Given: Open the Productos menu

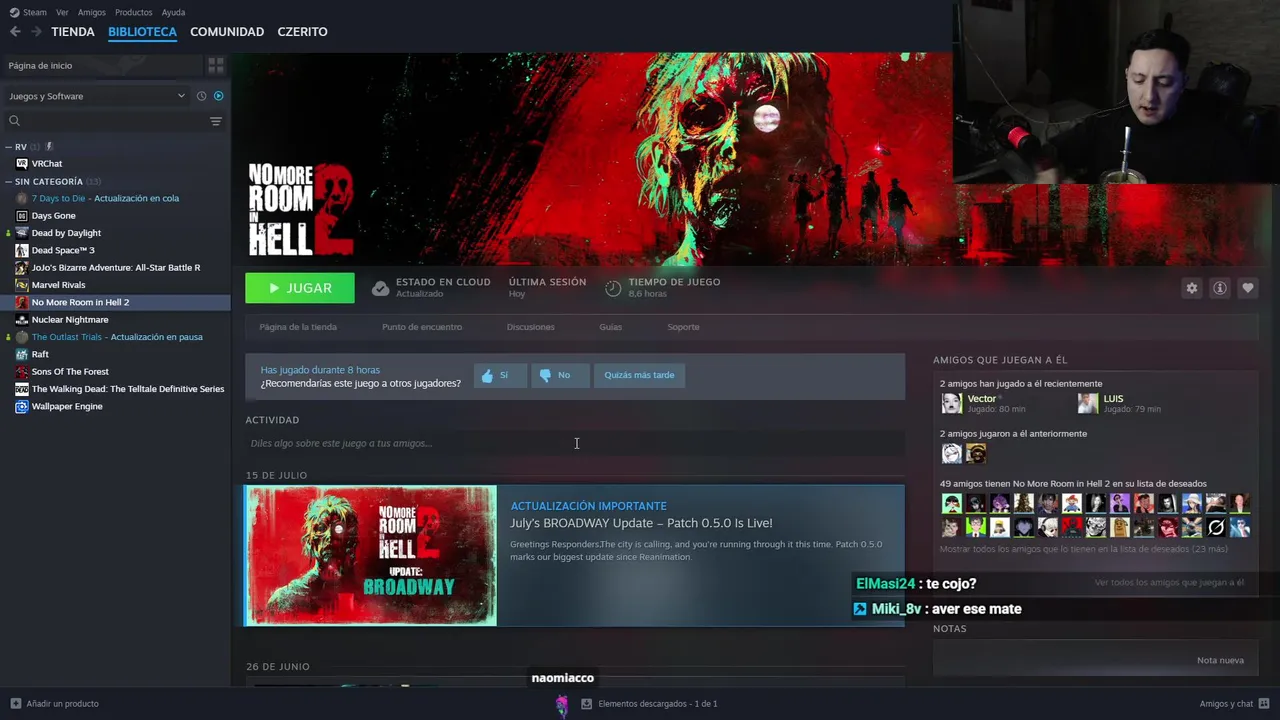Looking at the screenshot, I should coord(134,12).
